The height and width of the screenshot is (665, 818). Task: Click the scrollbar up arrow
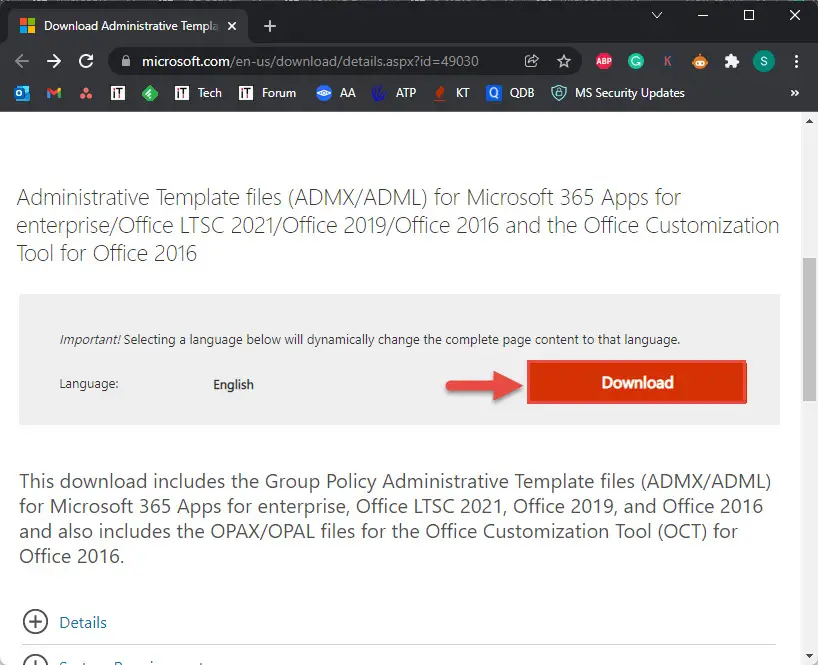tap(809, 121)
